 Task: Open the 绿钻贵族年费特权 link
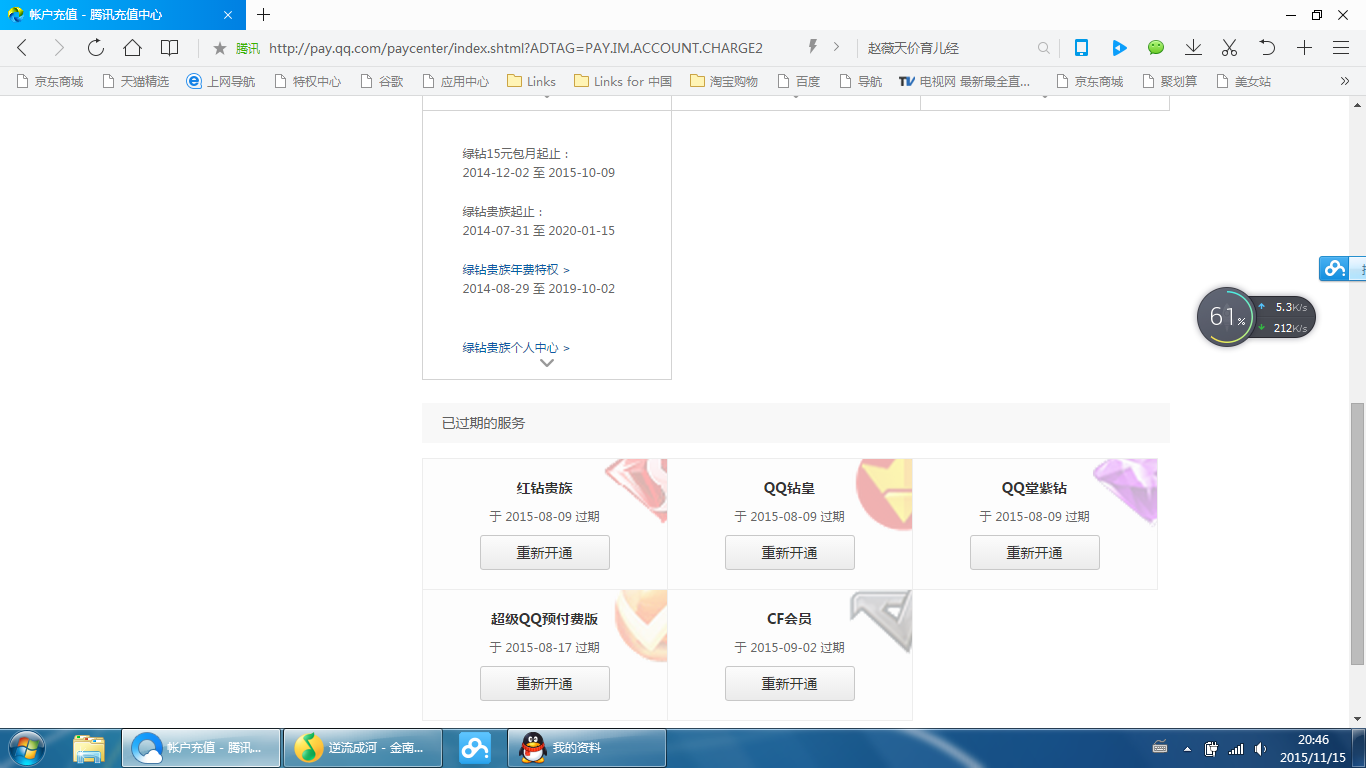tap(516, 270)
